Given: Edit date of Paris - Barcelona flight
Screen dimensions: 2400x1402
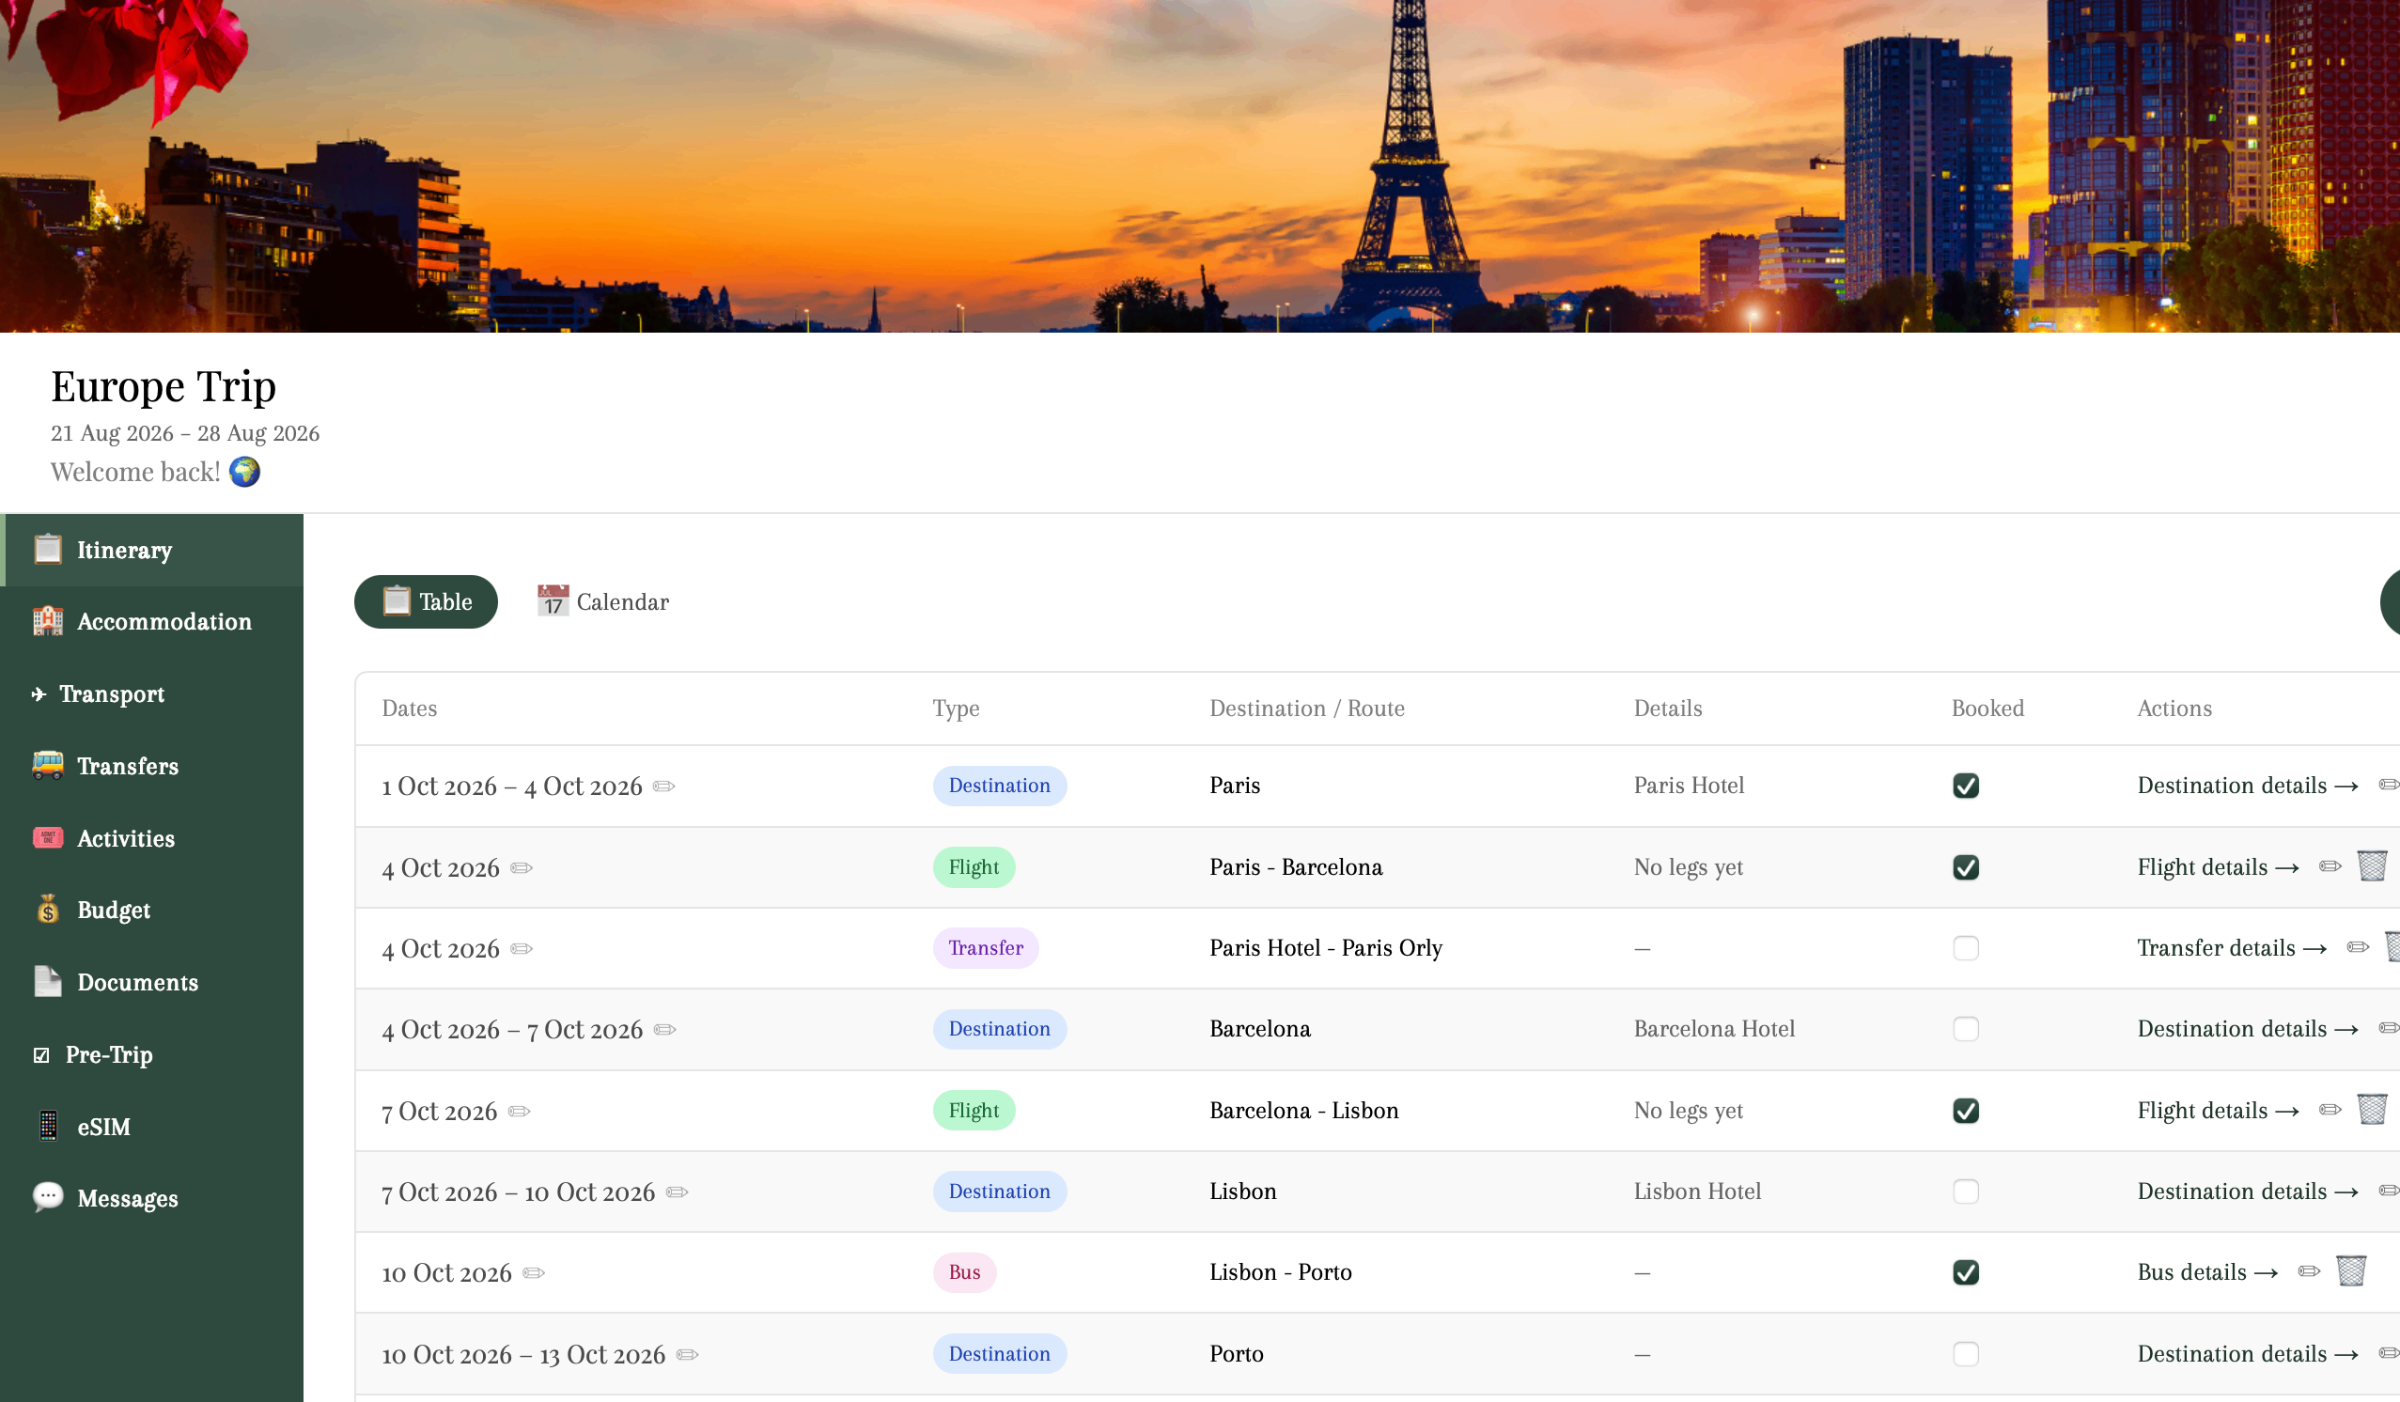Looking at the screenshot, I should [x=521, y=868].
